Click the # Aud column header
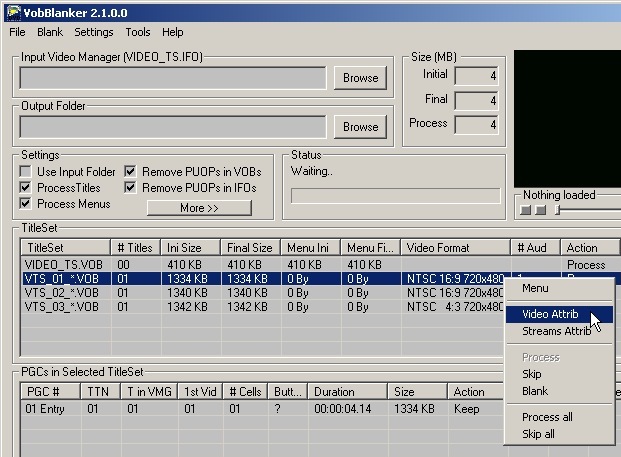This screenshot has width=621, height=457. [x=535, y=248]
